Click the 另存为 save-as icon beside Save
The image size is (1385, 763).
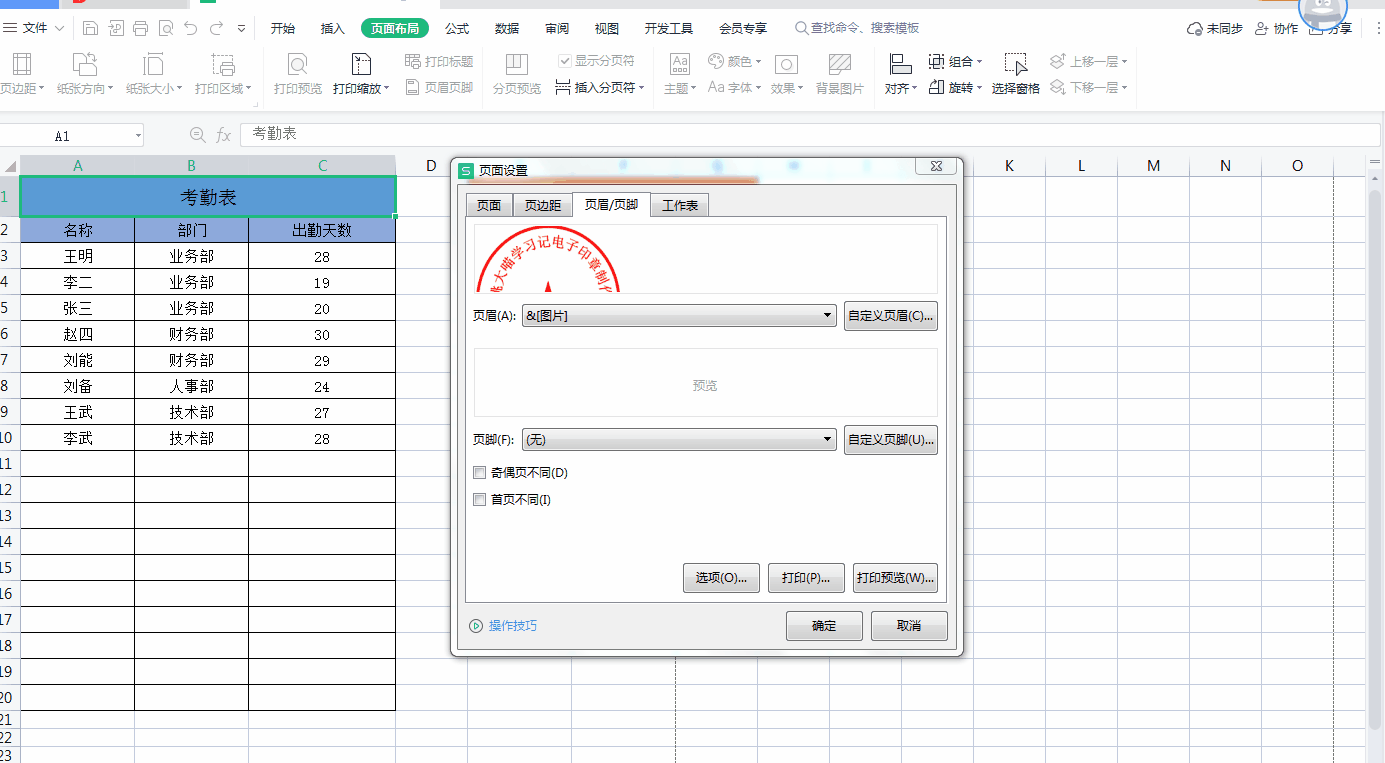click(x=116, y=28)
